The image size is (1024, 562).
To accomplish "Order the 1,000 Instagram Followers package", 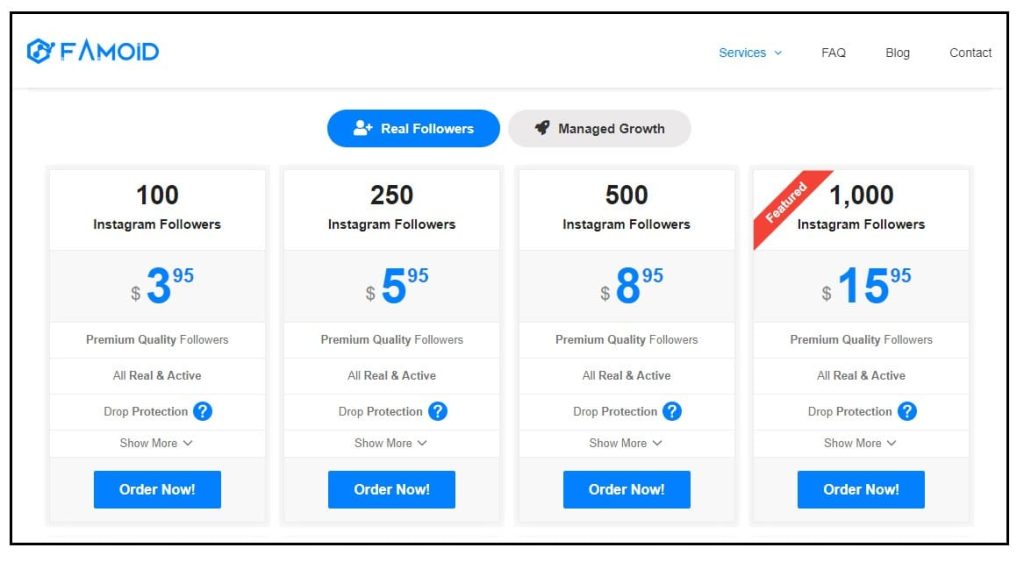I will pos(861,490).
